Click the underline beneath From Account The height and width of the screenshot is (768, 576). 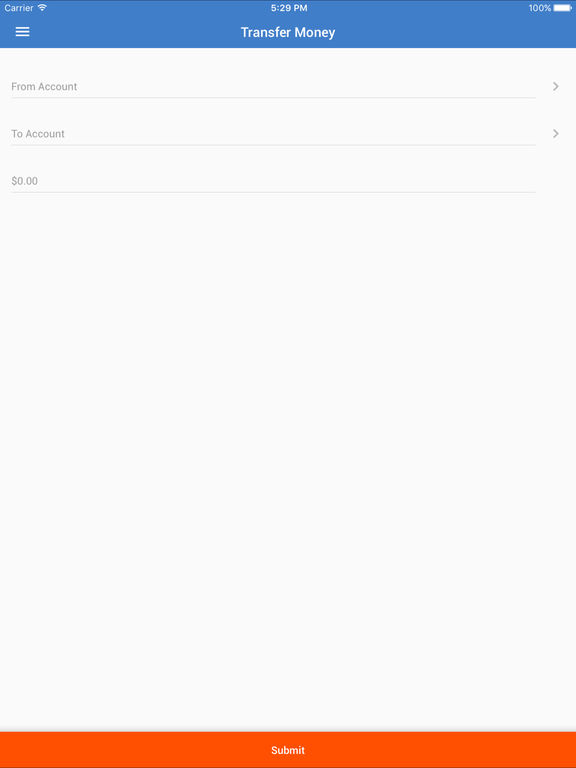[x=273, y=97]
